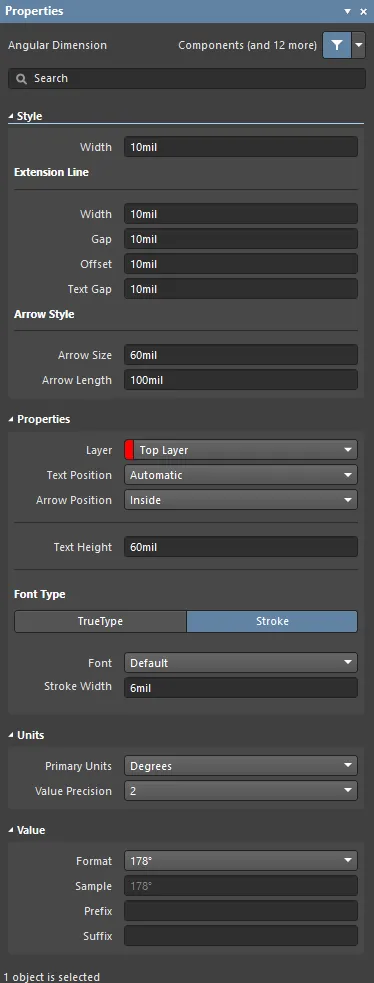Open the Text Position dropdown
The image size is (374, 983).
[x=241, y=475]
